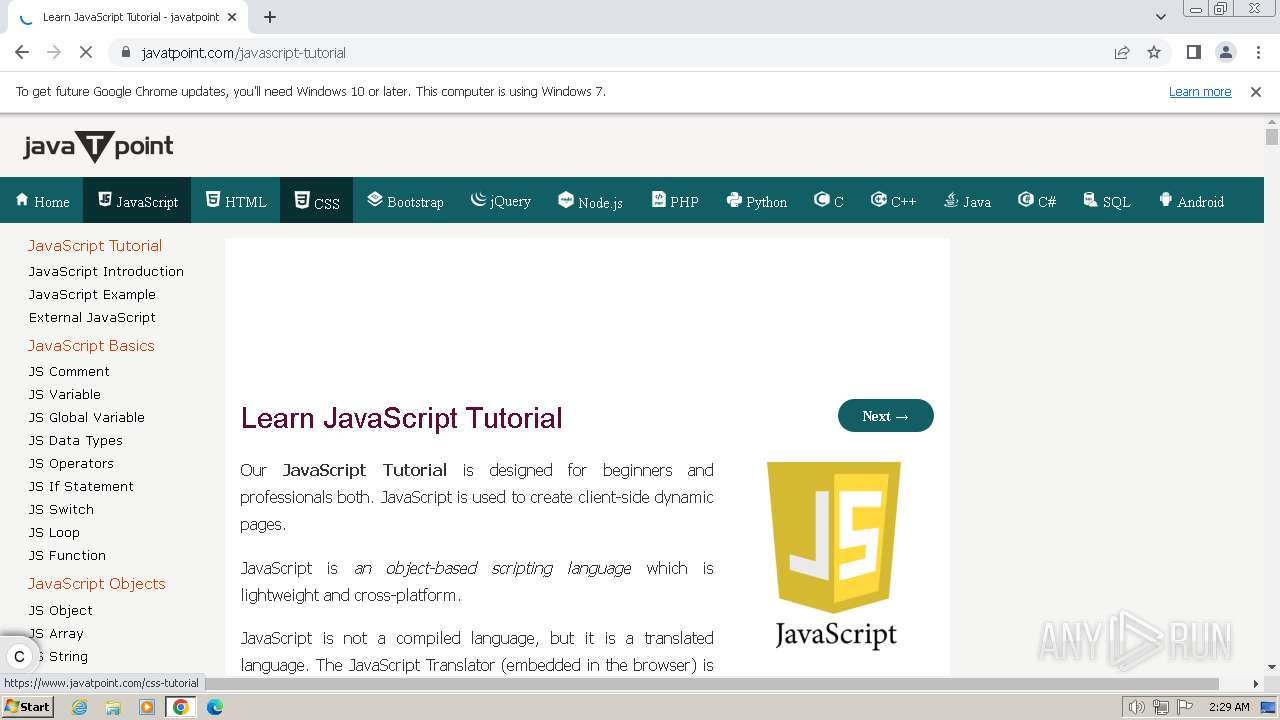Click the javaTpoint logo
The width and height of the screenshot is (1280, 720).
pyautogui.click(x=98, y=147)
